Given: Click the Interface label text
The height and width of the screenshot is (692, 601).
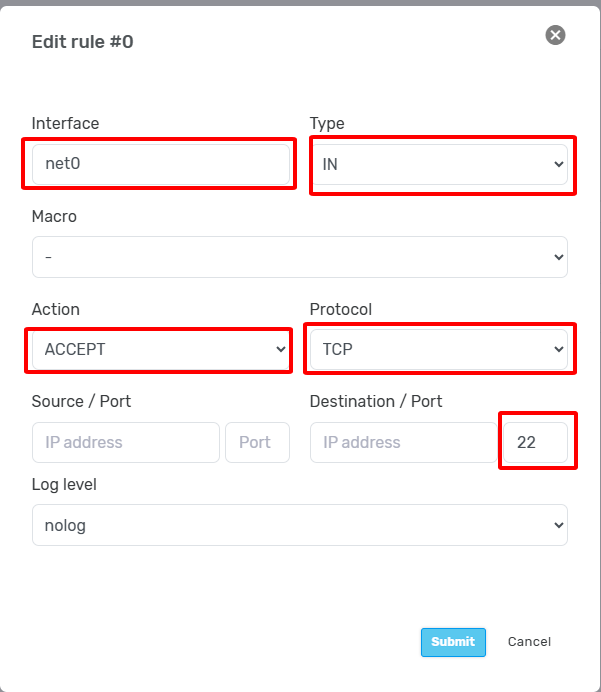Looking at the screenshot, I should (x=66, y=124).
